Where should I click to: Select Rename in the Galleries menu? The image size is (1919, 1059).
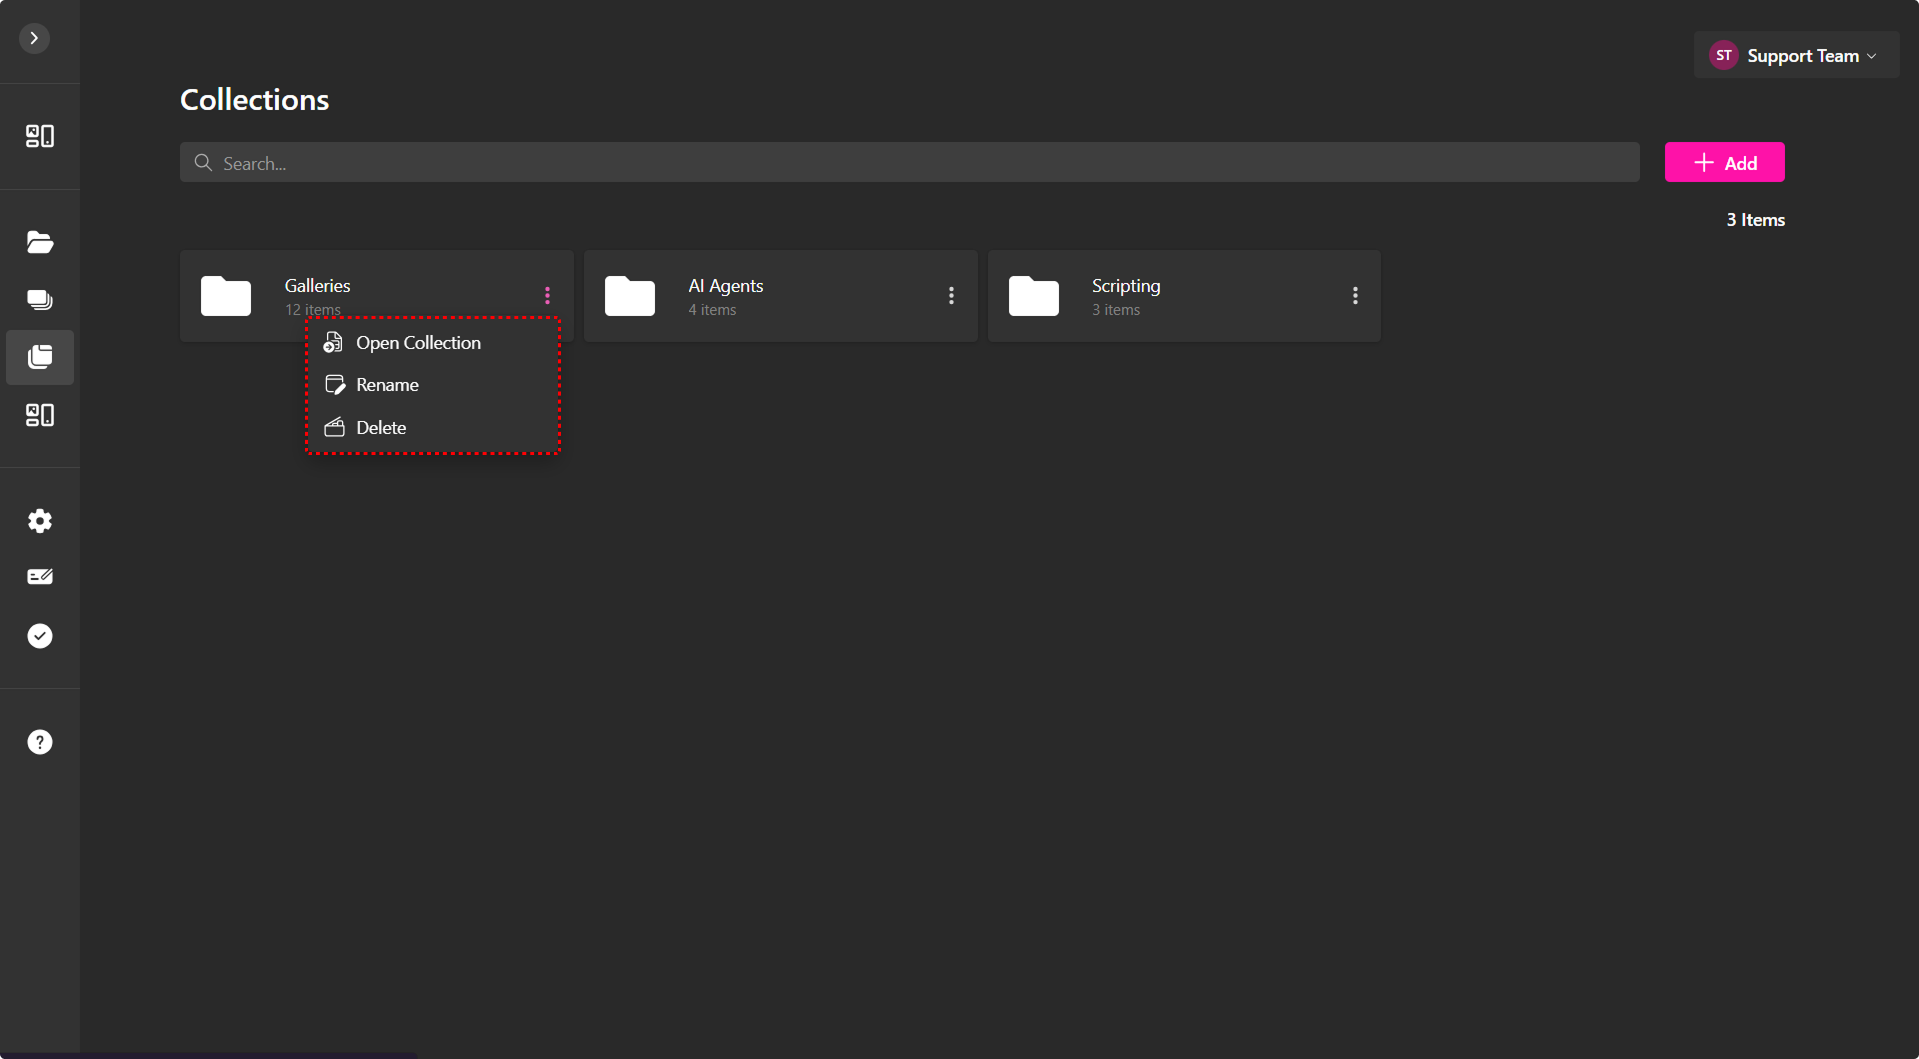point(387,385)
